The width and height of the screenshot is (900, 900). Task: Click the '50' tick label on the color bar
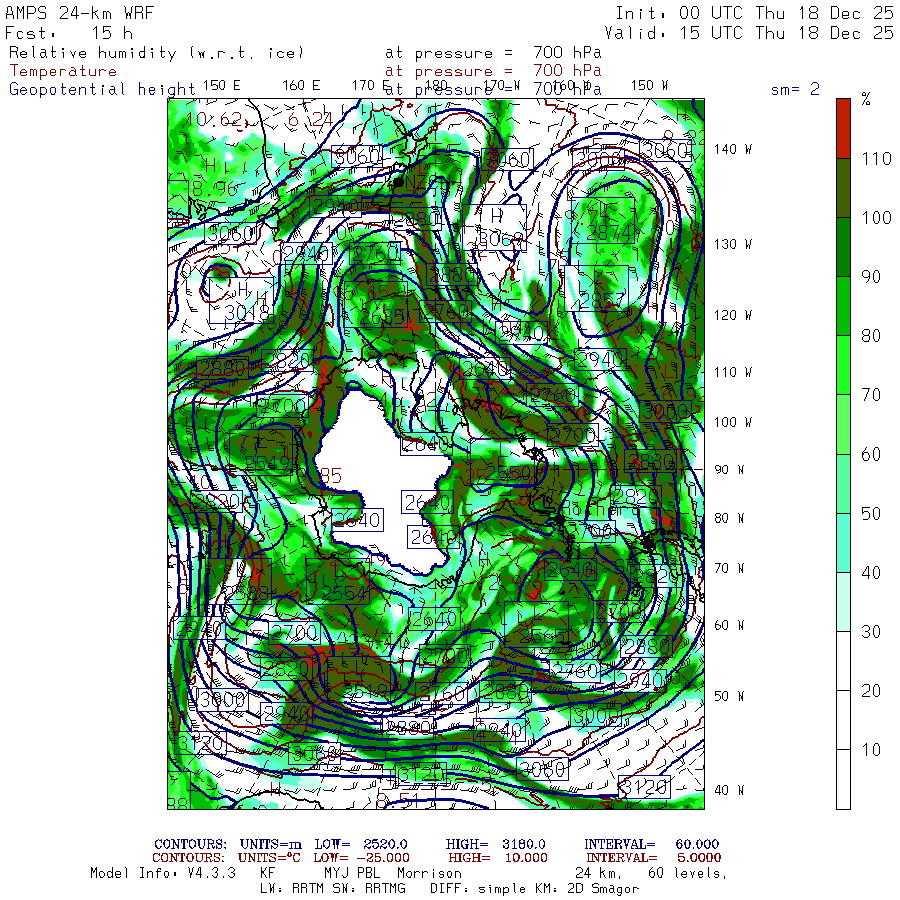[x=871, y=514]
